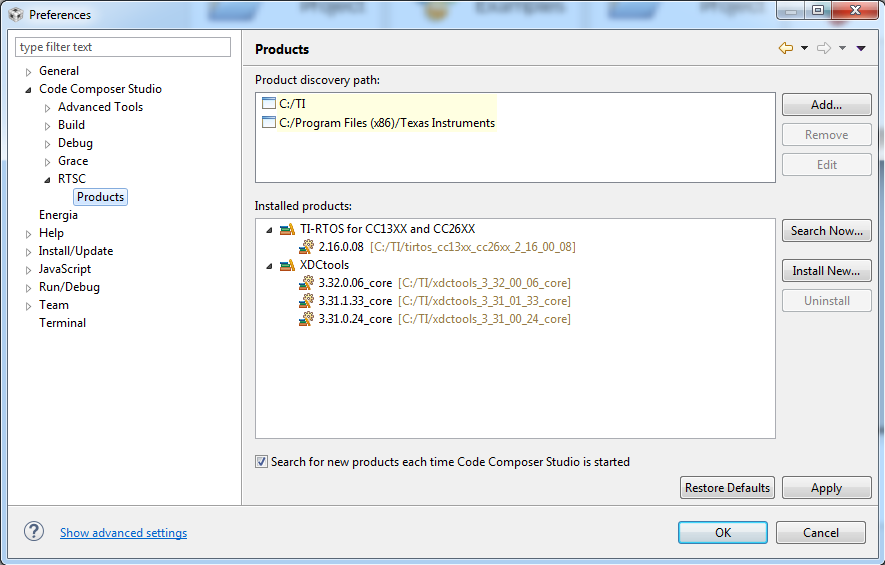
Task: Collapse the XDCtools product group
Action: click(x=269, y=266)
